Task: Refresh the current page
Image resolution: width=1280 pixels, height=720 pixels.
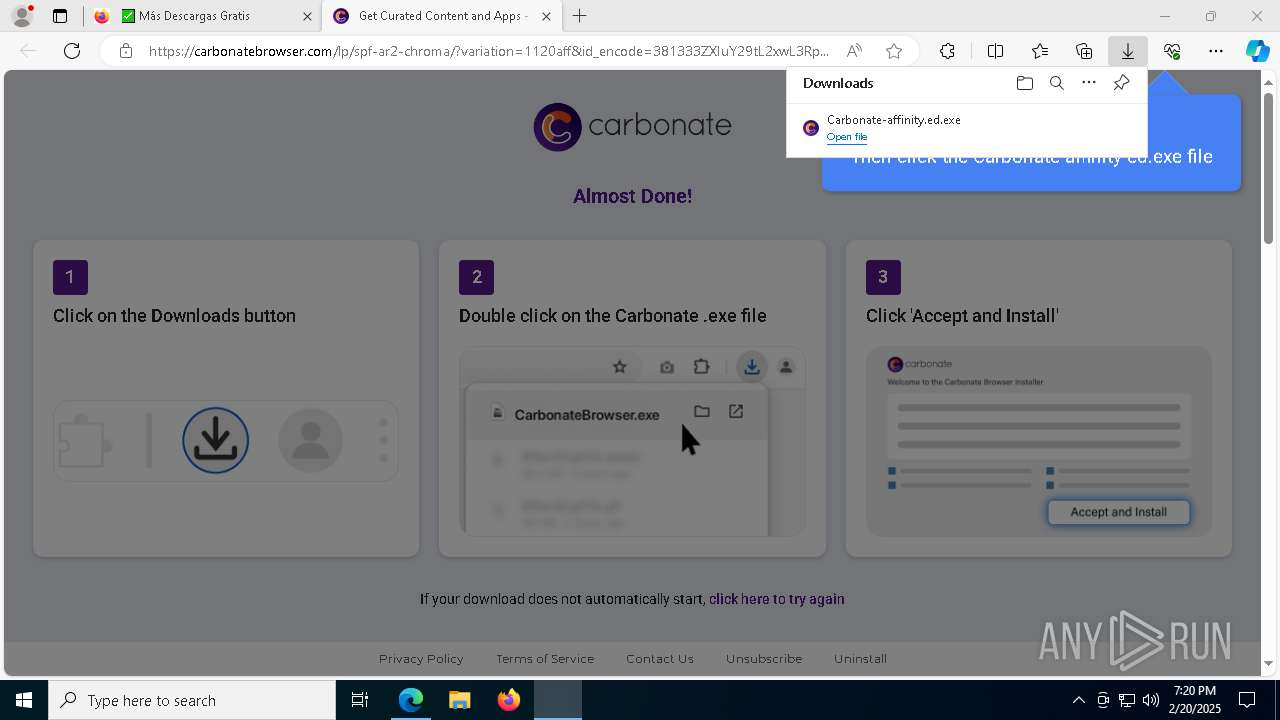Action: (x=72, y=51)
